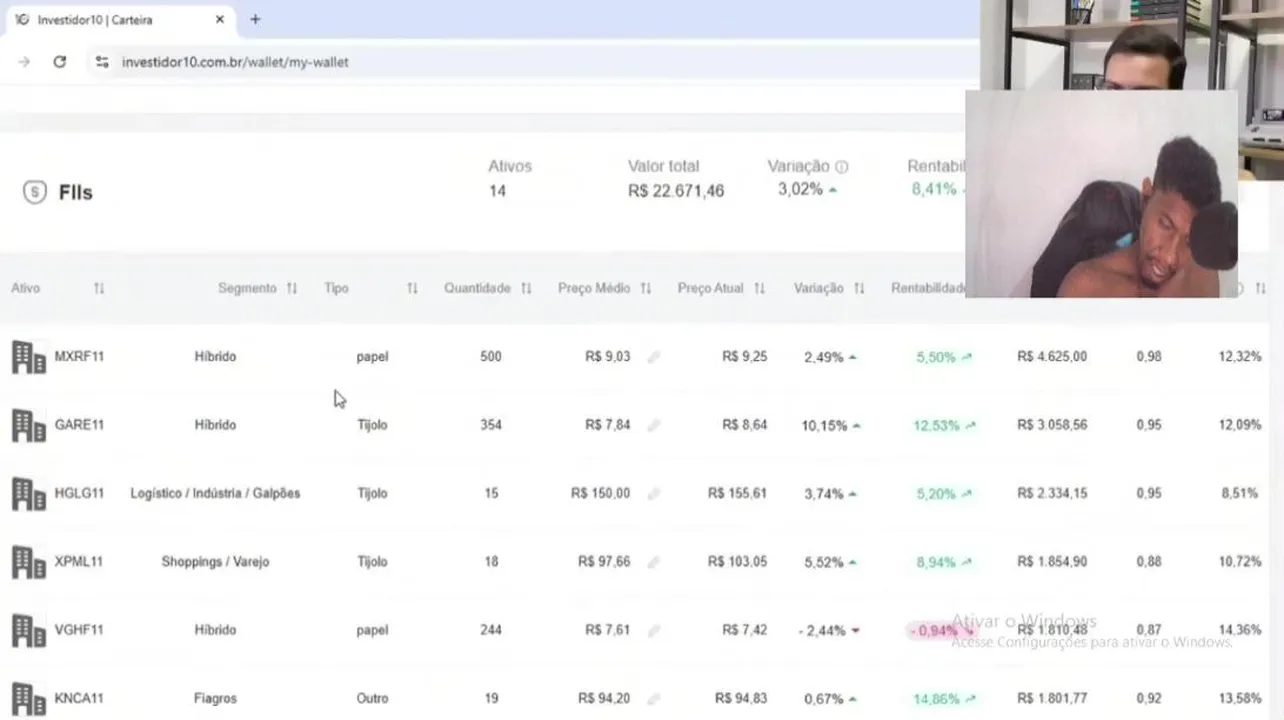Sort table by Segmento column arrows
This screenshot has height=720, width=1284.
pyautogui.click(x=292, y=288)
